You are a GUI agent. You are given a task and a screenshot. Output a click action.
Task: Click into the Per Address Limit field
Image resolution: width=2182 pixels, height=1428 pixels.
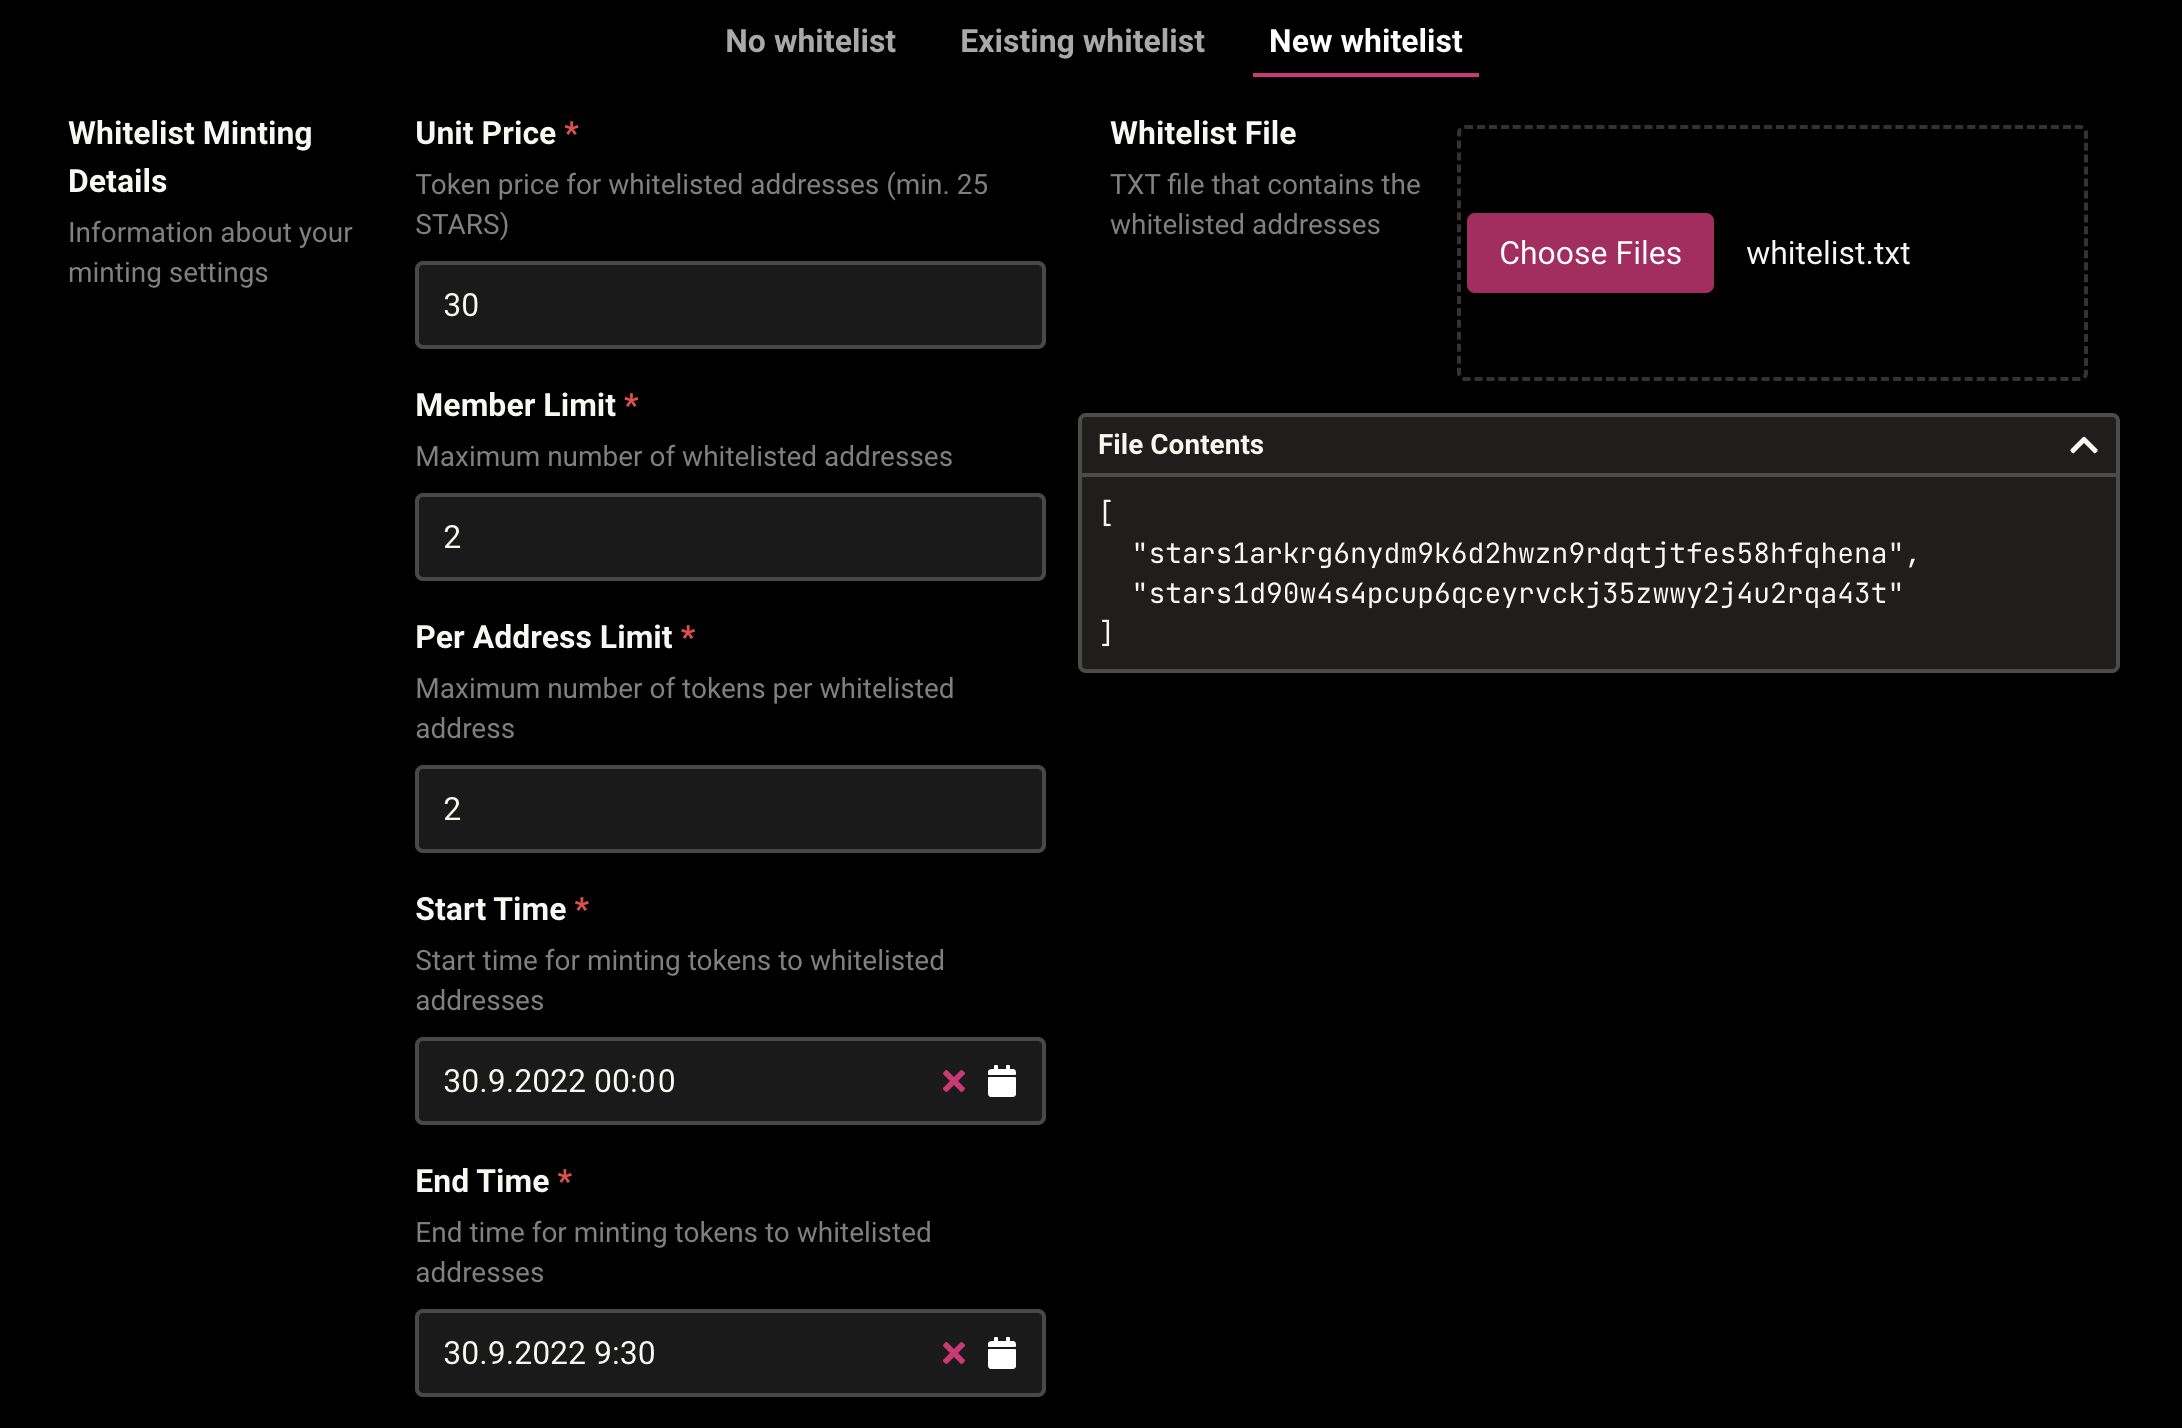pyautogui.click(x=730, y=809)
